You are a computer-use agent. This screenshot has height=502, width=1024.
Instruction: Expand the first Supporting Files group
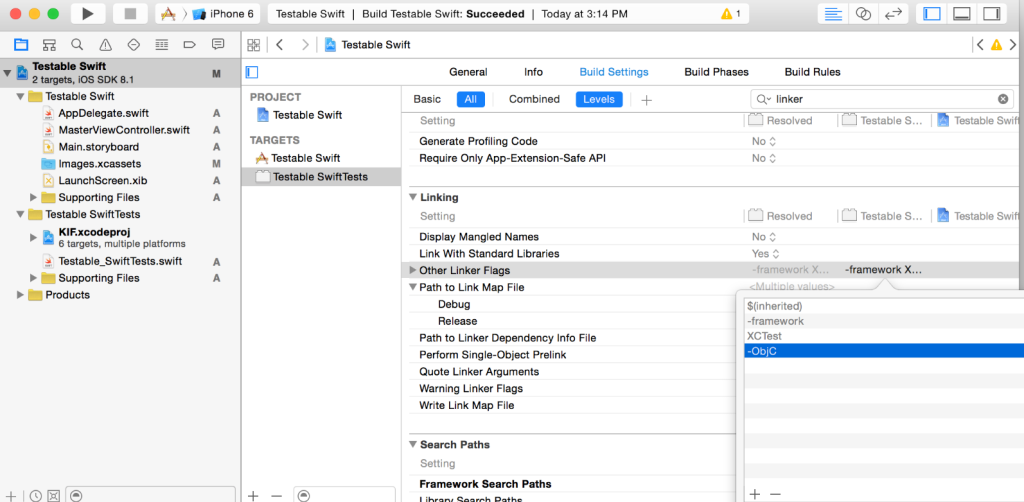[34, 197]
